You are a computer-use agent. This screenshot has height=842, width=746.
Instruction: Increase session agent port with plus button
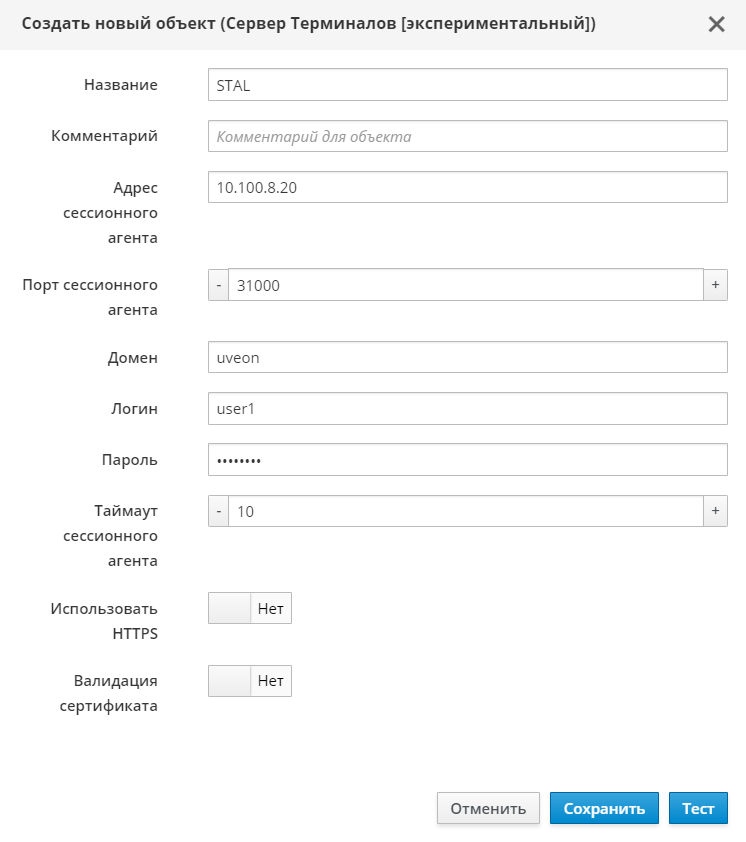pos(715,285)
